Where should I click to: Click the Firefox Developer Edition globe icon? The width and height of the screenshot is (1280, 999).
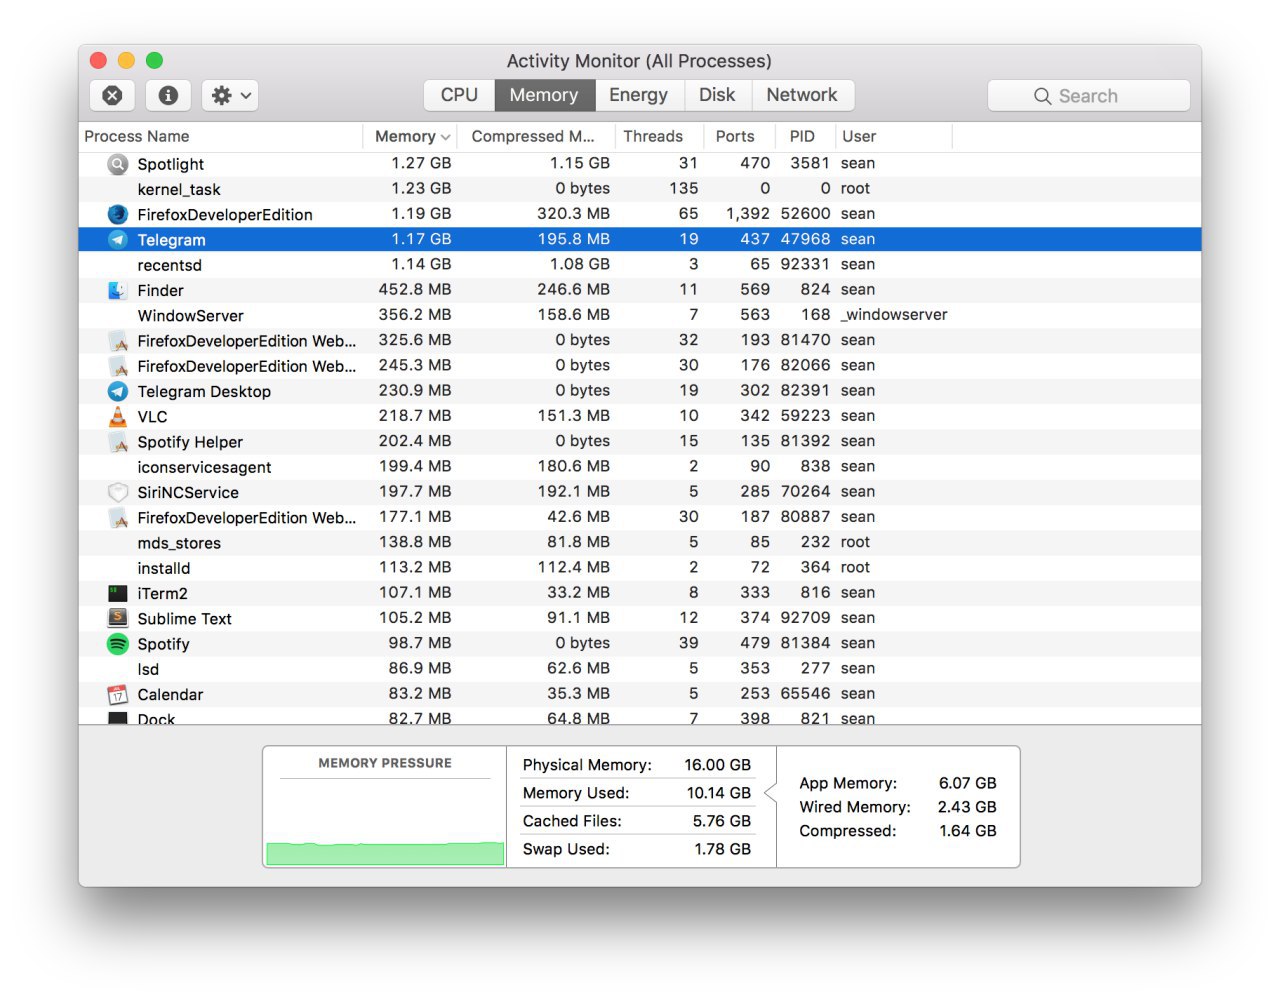(x=118, y=214)
